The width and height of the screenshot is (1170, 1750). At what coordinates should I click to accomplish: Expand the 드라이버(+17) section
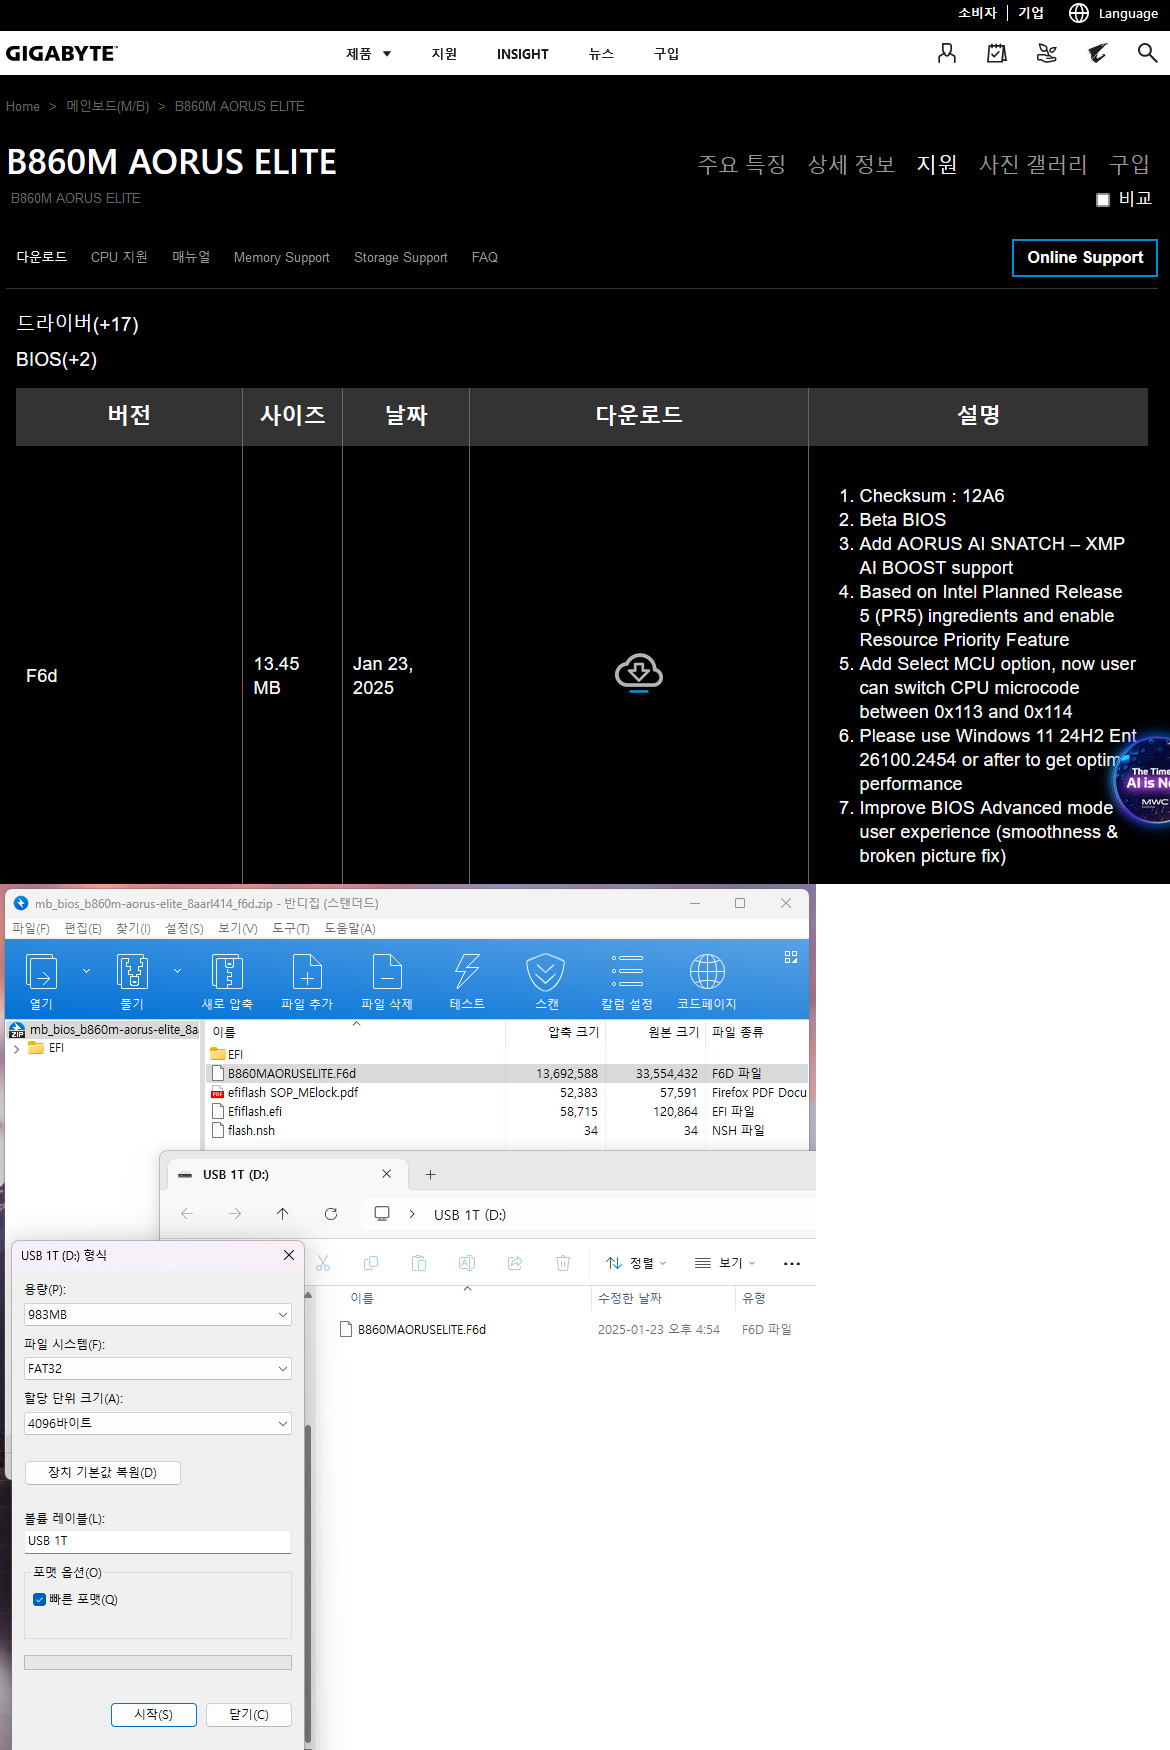77,323
